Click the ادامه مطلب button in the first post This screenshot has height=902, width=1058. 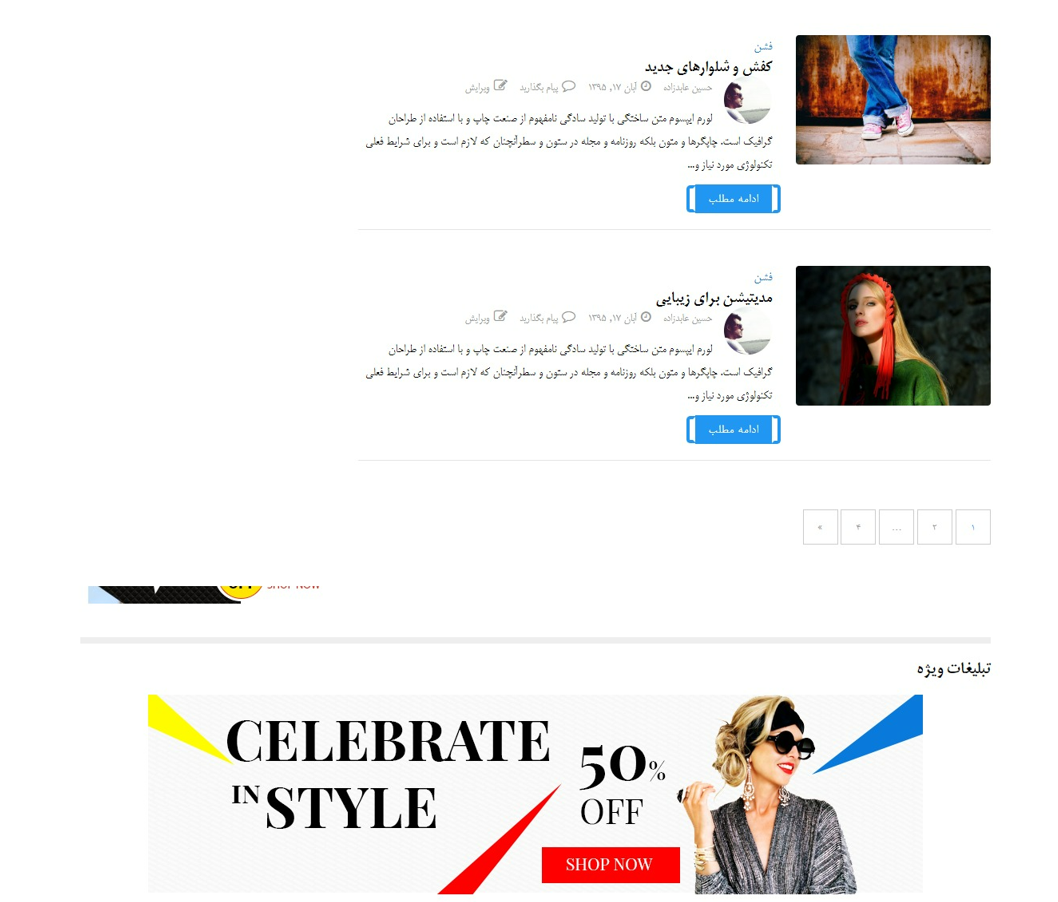point(733,198)
